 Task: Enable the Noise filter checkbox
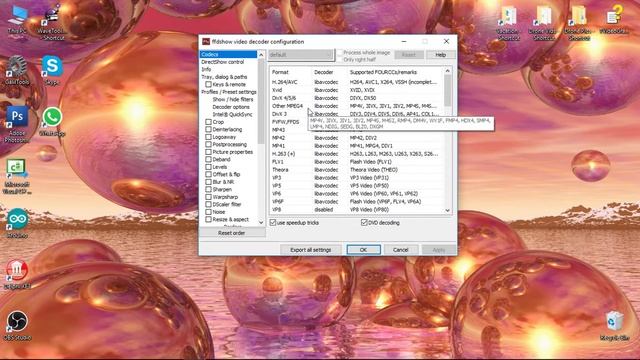208,212
